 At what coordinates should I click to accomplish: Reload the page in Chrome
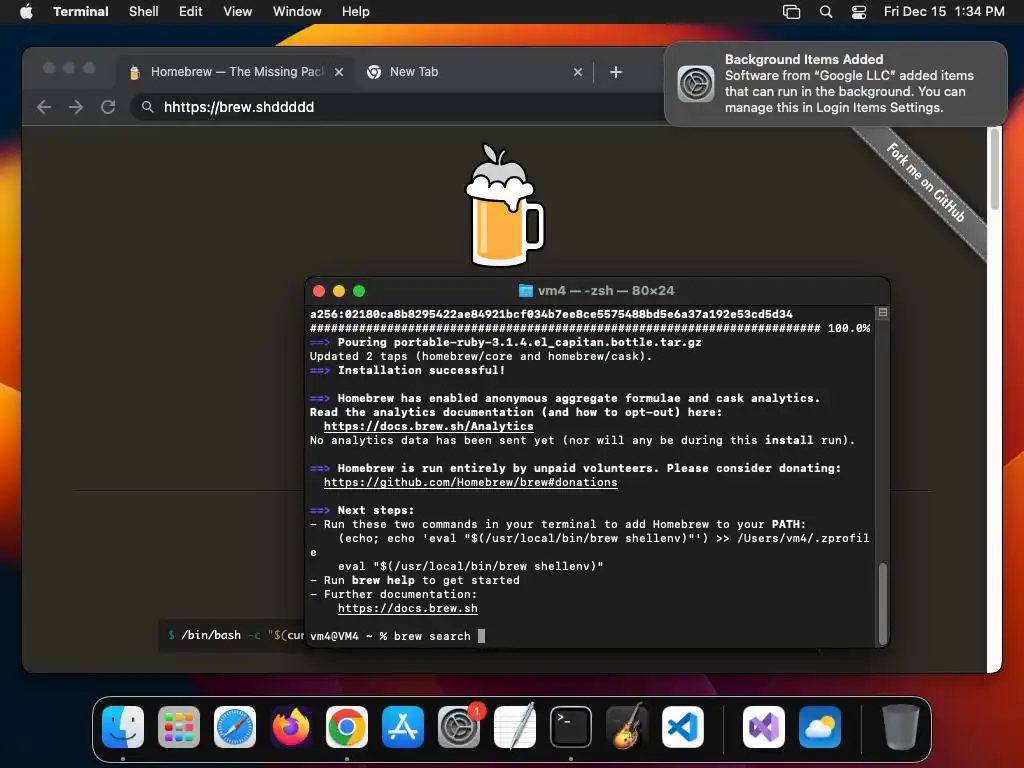pyautogui.click(x=108, y=107)
